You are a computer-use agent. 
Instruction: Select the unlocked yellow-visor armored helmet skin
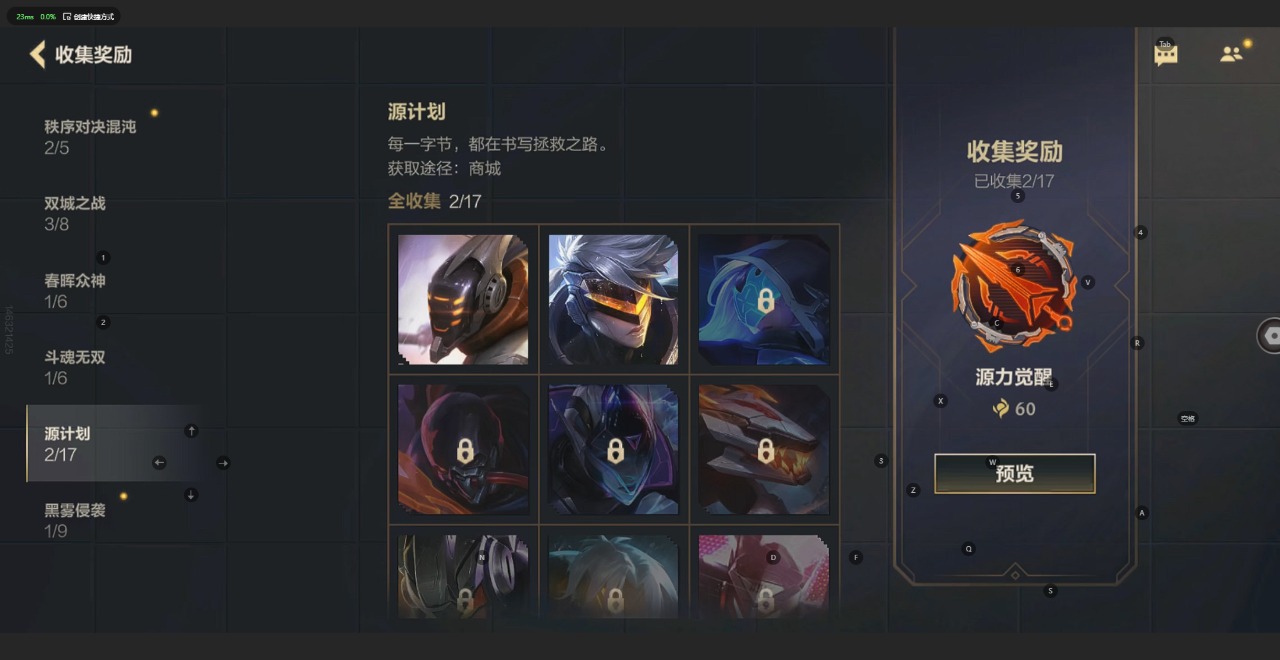coord(463,299)
